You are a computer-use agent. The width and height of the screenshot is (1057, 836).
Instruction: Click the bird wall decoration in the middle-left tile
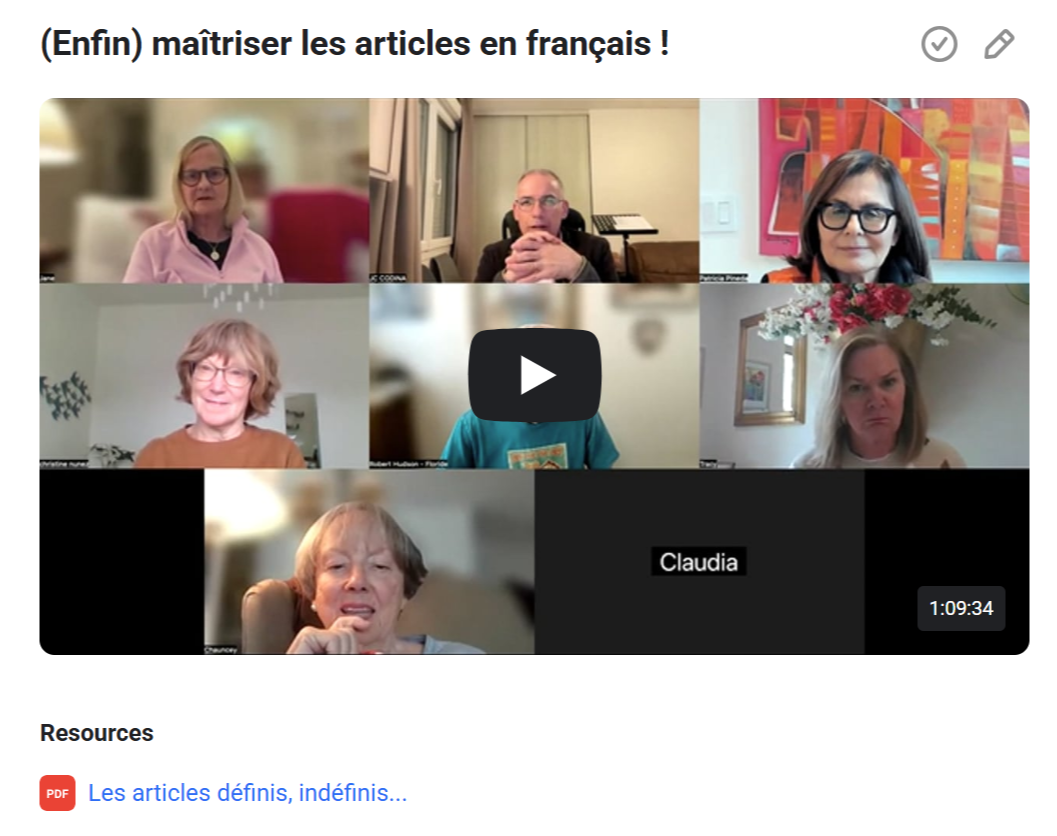65,395
